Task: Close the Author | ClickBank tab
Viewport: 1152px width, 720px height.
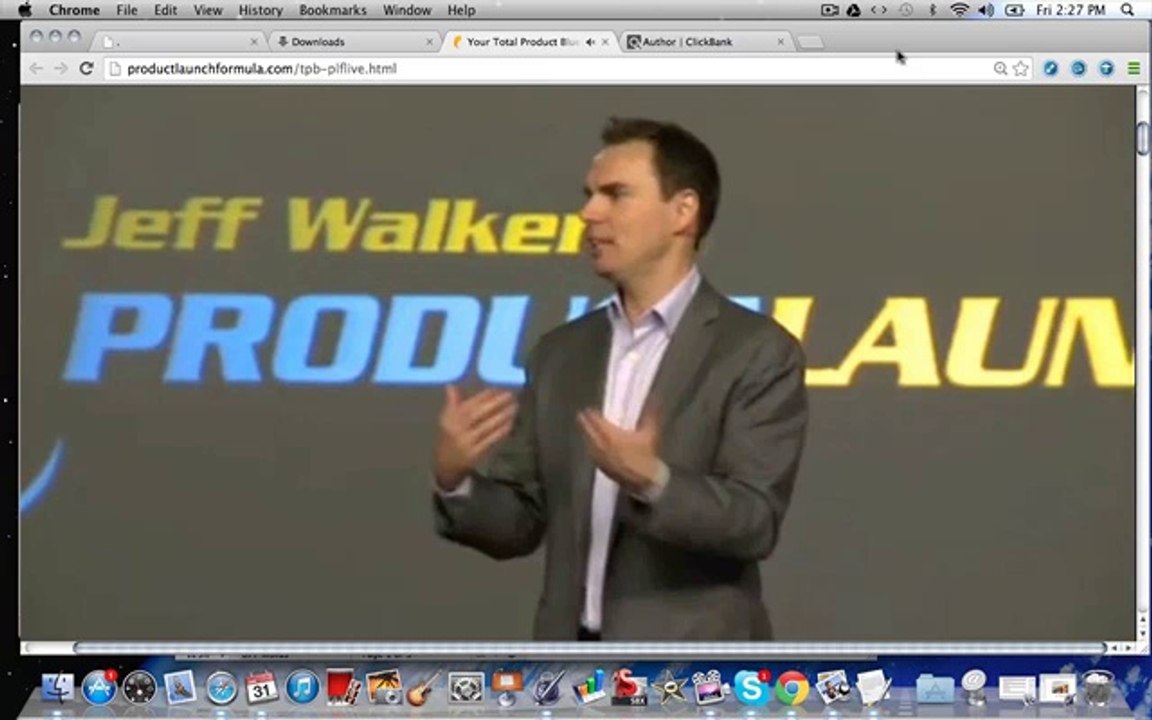Action: point(780,42)
